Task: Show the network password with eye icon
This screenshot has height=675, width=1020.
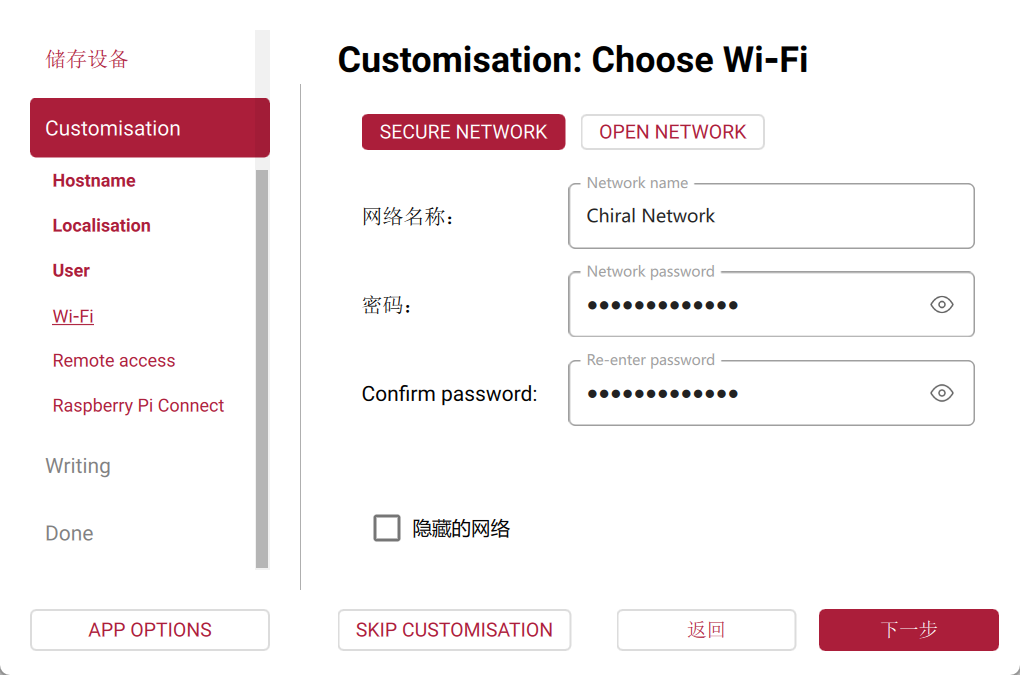Action: [941, 305]
